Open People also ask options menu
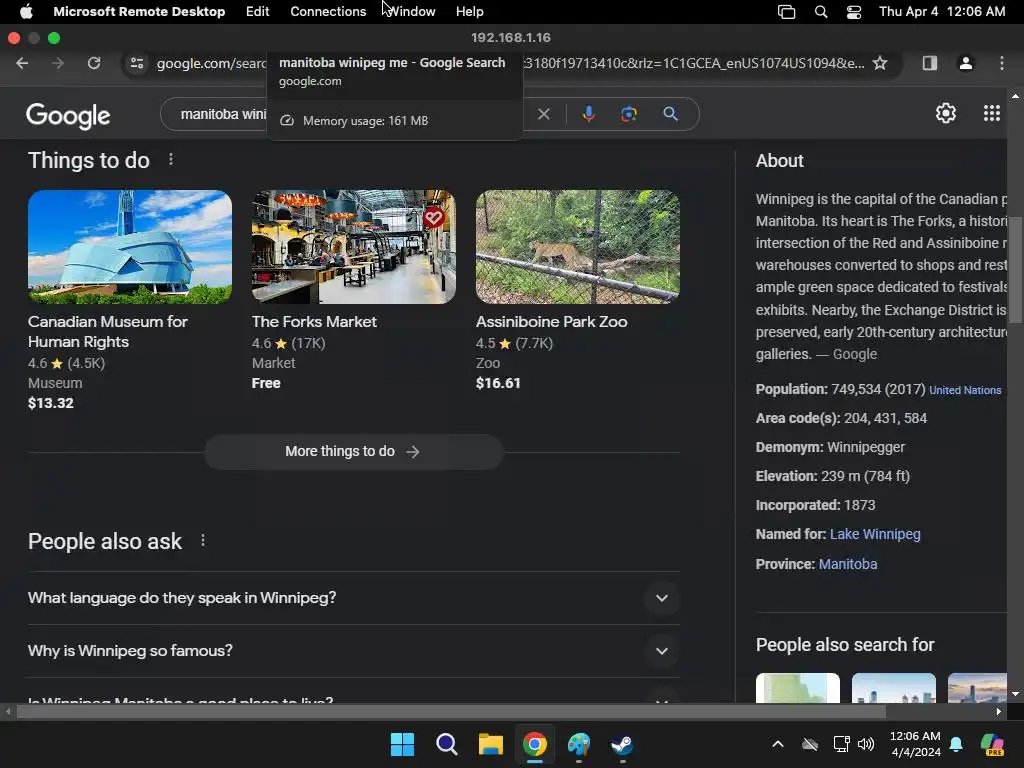This screenshot has height=768, width=1024. (203, 541)
